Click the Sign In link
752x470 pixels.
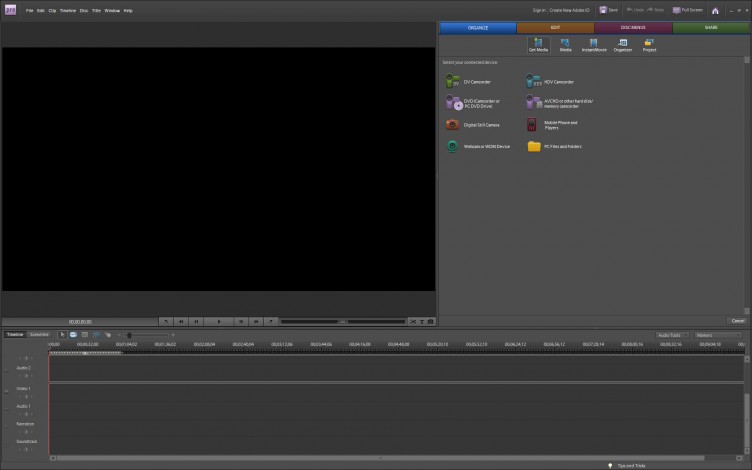[x=539, y=10]
